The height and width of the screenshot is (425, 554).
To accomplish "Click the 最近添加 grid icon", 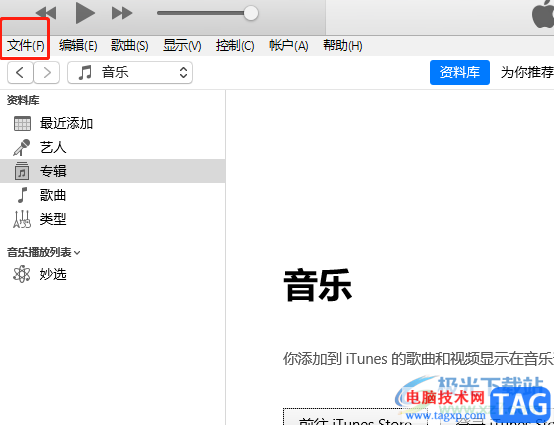I will (x=22, y=124).
